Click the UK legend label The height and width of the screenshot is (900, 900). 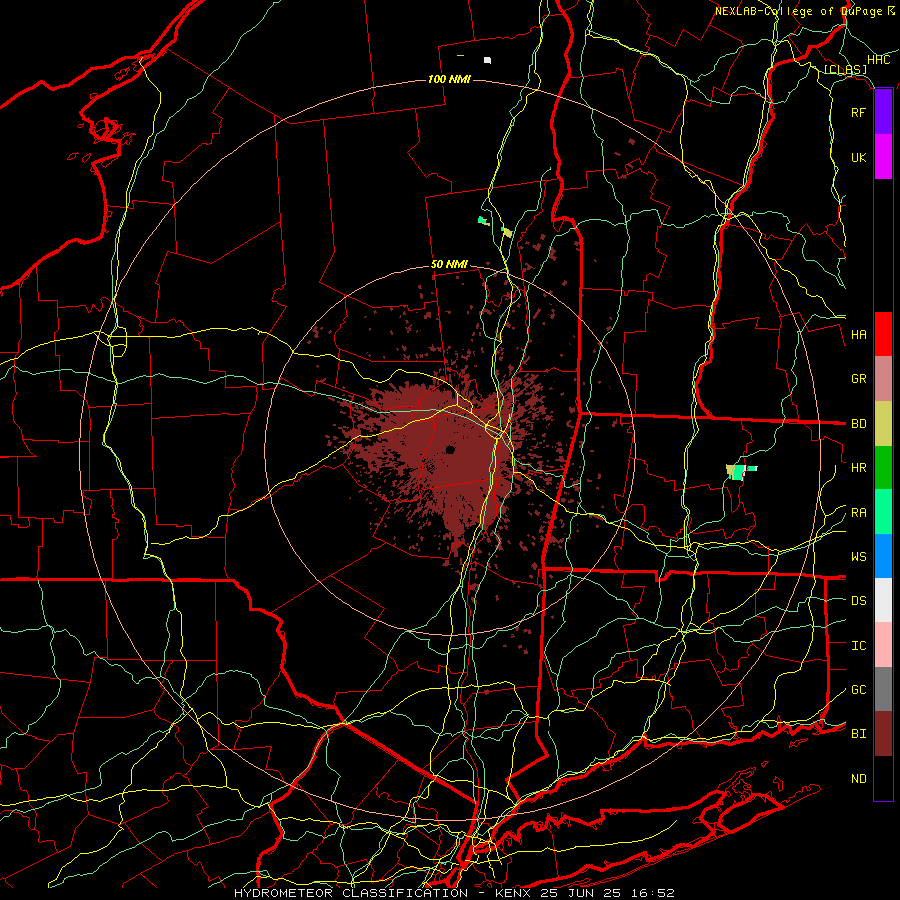pyautogui.click(x=858, y=157)
